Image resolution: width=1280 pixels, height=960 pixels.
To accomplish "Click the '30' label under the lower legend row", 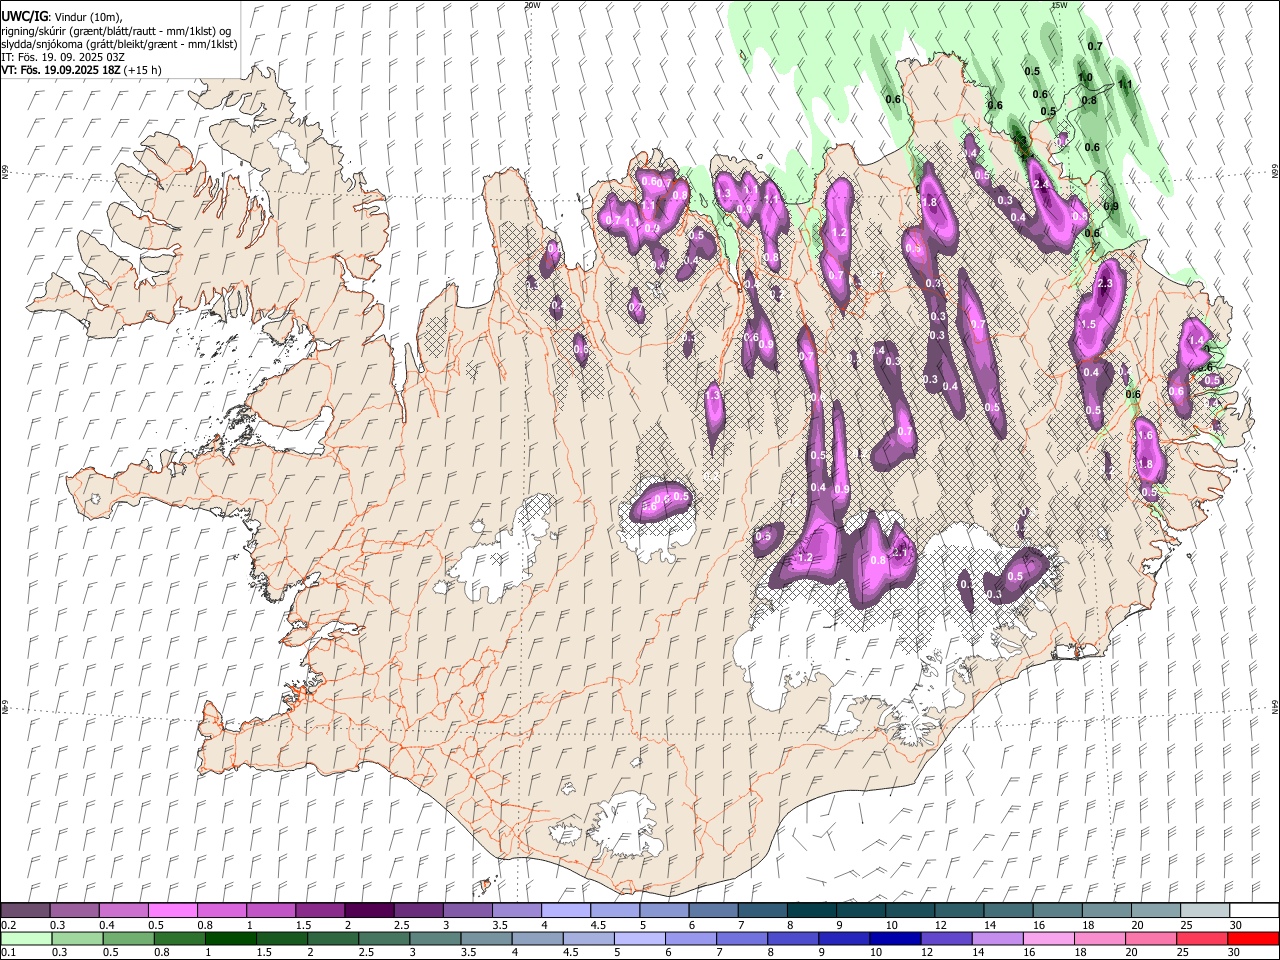I will point(1236,953).
